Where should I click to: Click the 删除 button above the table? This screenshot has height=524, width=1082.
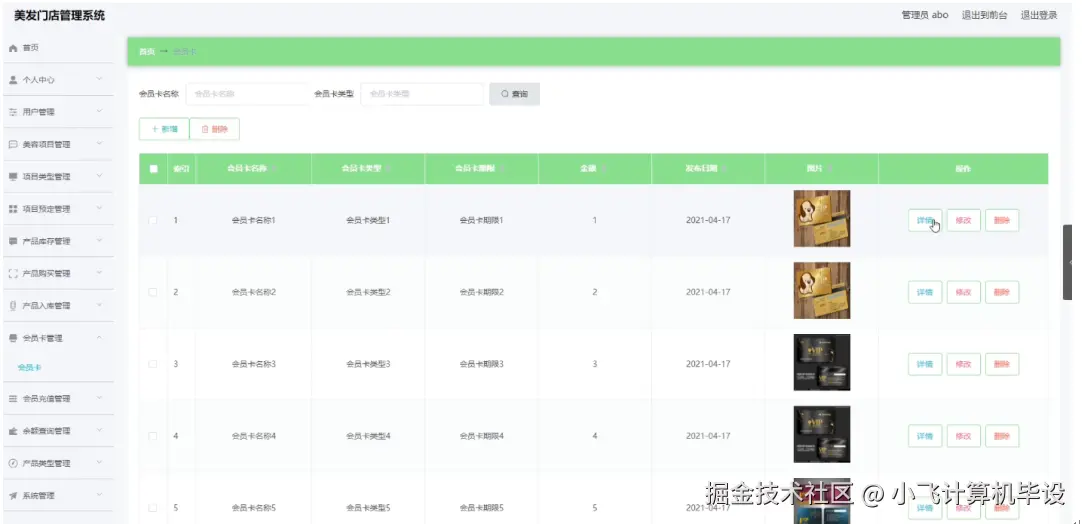[215, 129]
